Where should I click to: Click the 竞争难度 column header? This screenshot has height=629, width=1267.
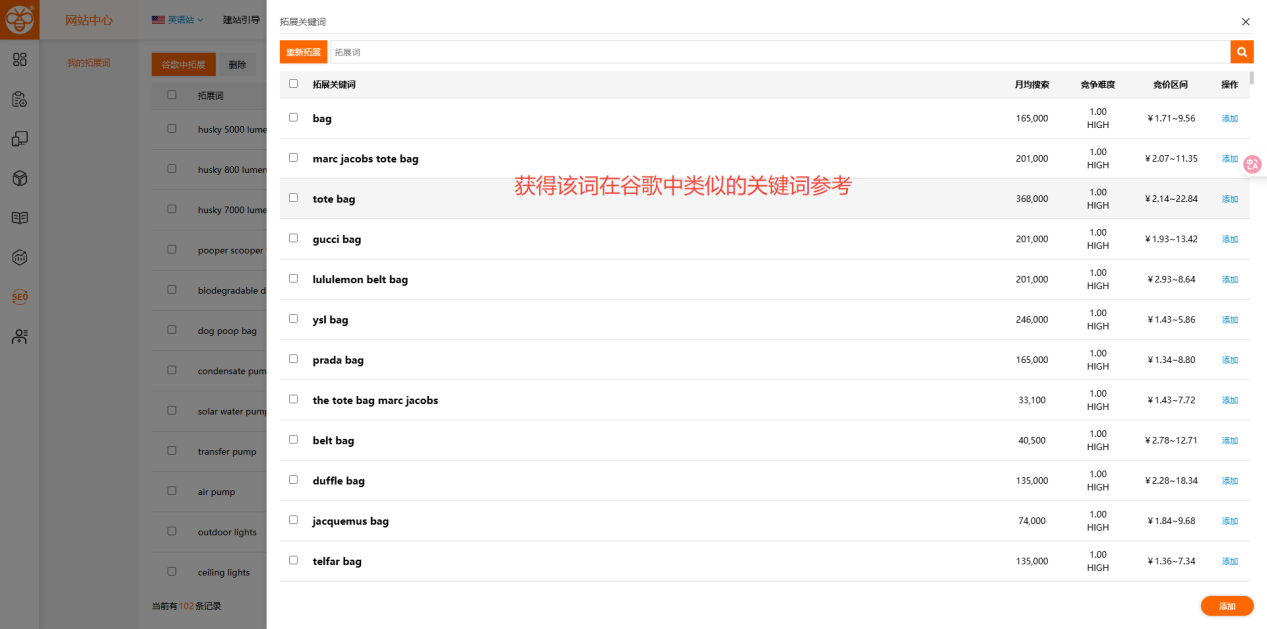point(1098,85)
